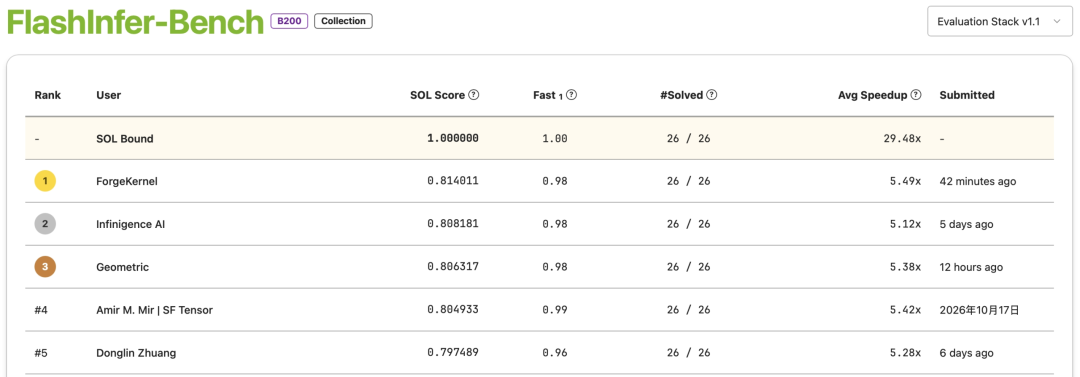The width and height of the screenshot is (1080, 377).
Task: Select the B200 tag badge
Action: (289, 21)
